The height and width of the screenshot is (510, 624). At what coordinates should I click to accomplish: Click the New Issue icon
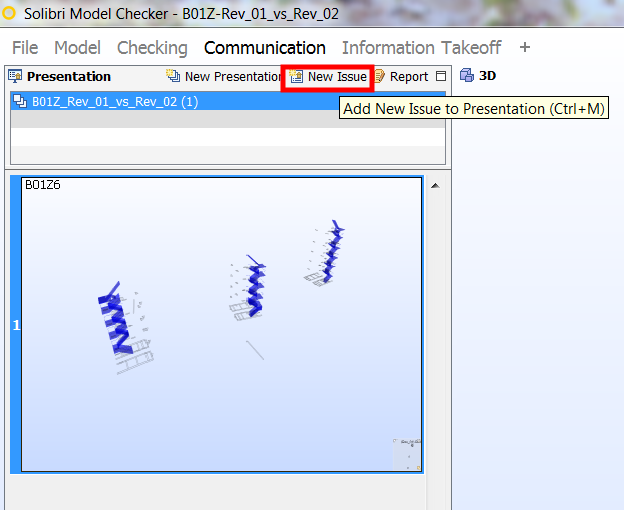(296, 76)
